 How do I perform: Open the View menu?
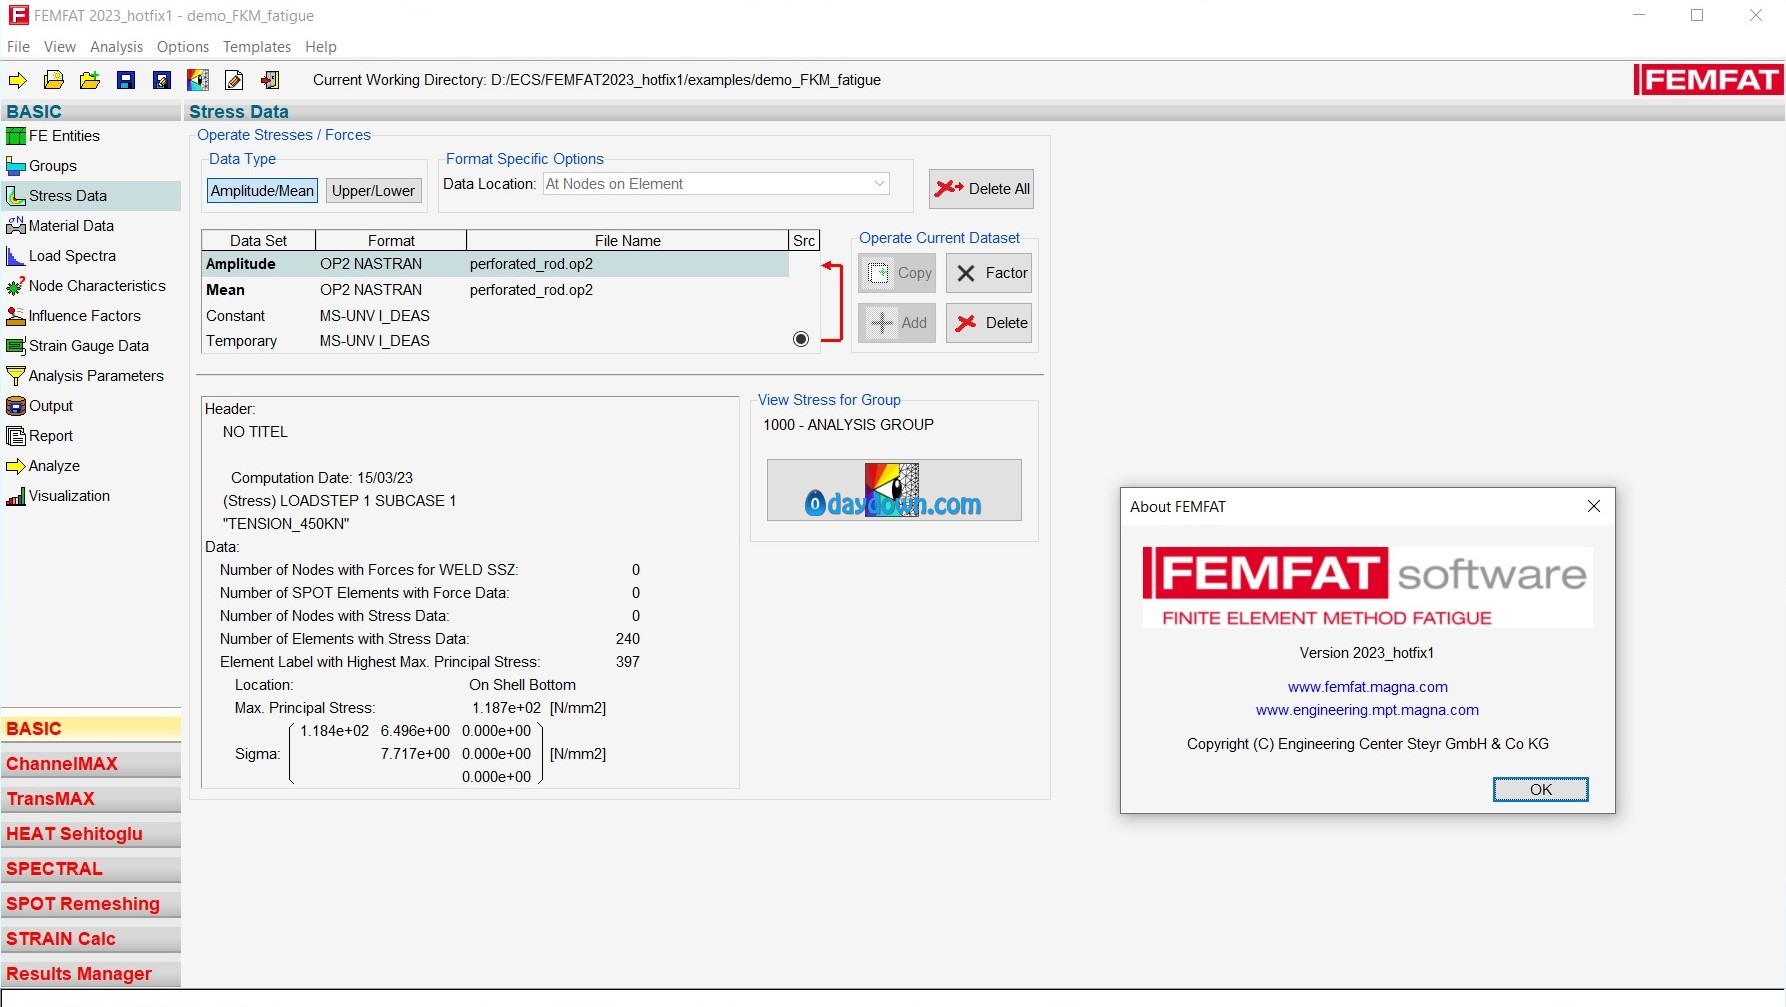[60, 47]
